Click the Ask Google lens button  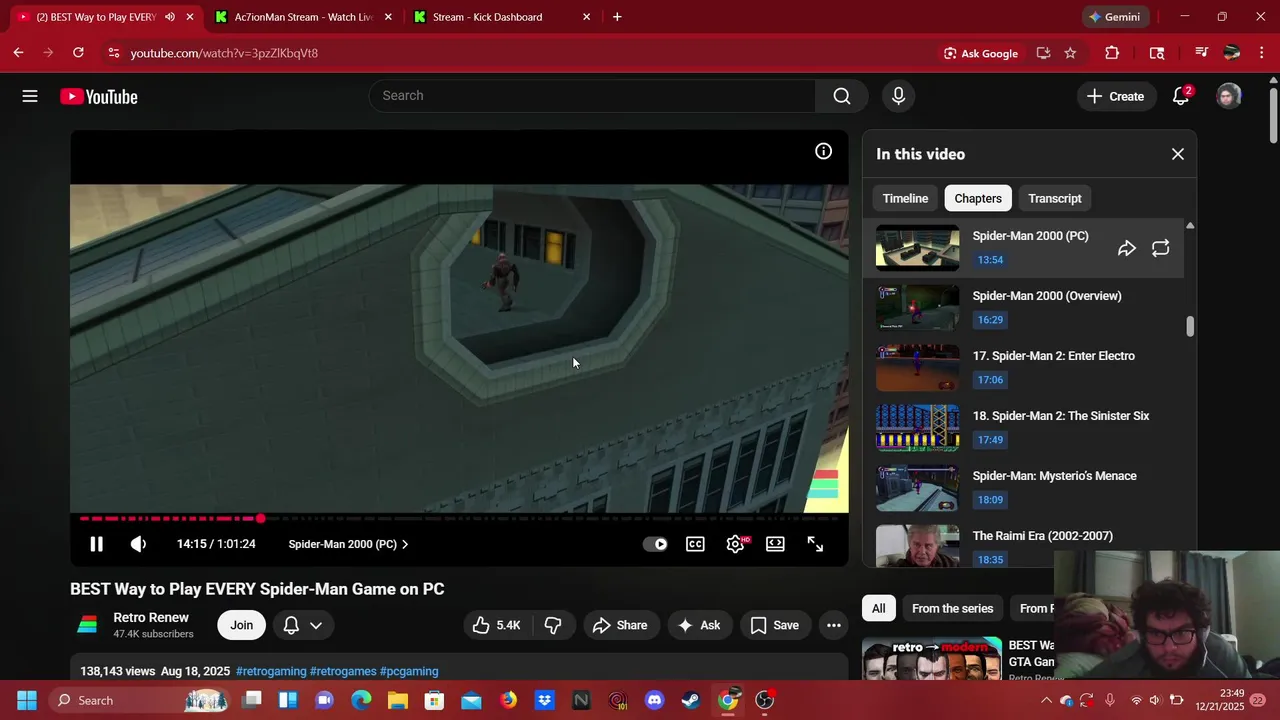point(981,53)
